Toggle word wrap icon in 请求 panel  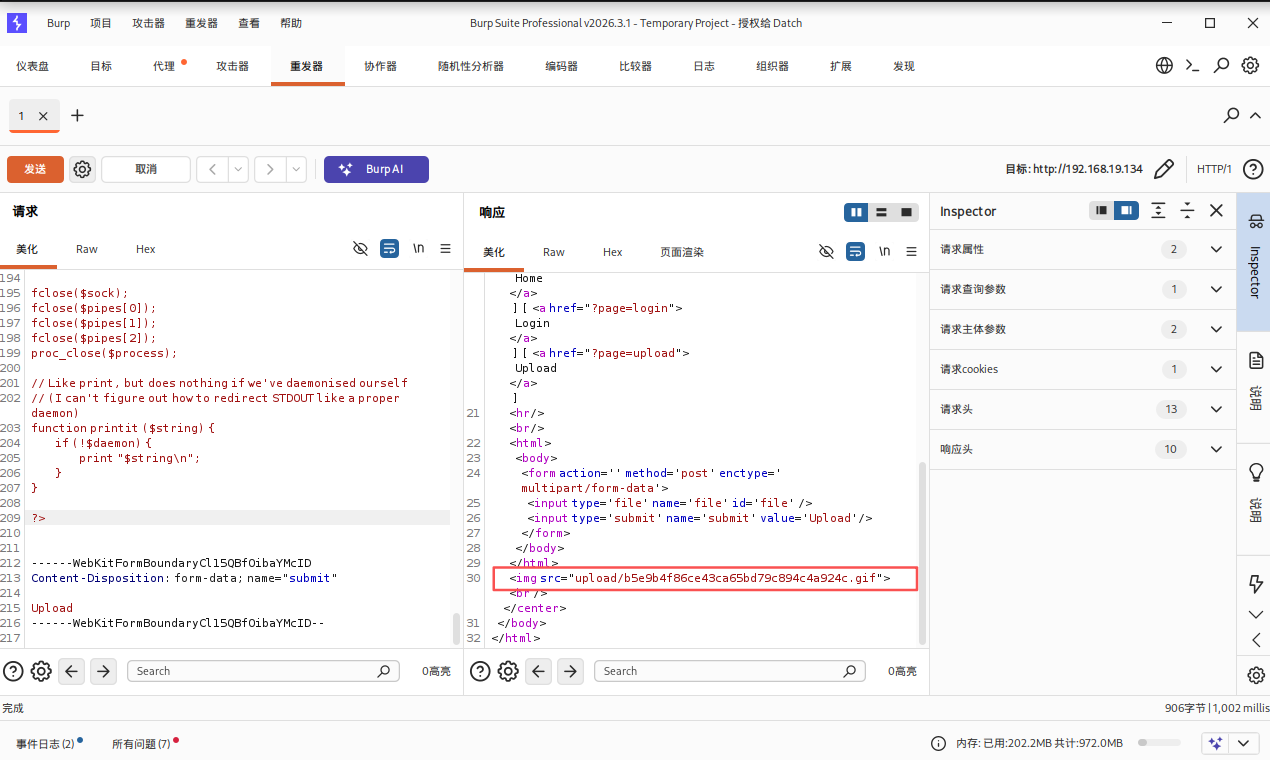coord(390,249)
